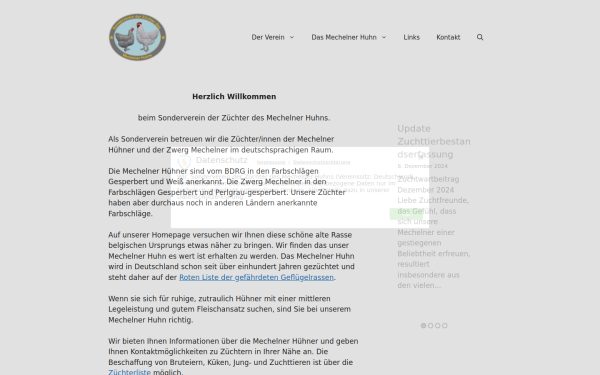Open the Impressum link in the popup
This screenshot has height=375, width=600.
tap(271, 162)
